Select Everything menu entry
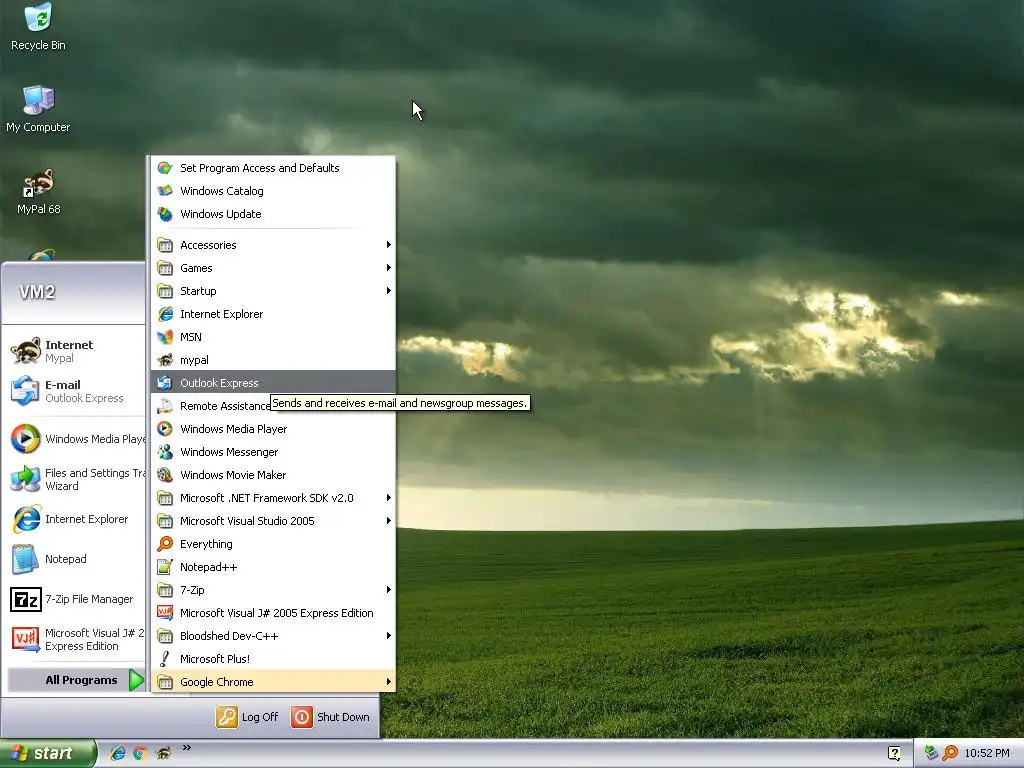This screenshot has width=1024, height=768. point(273,544)
